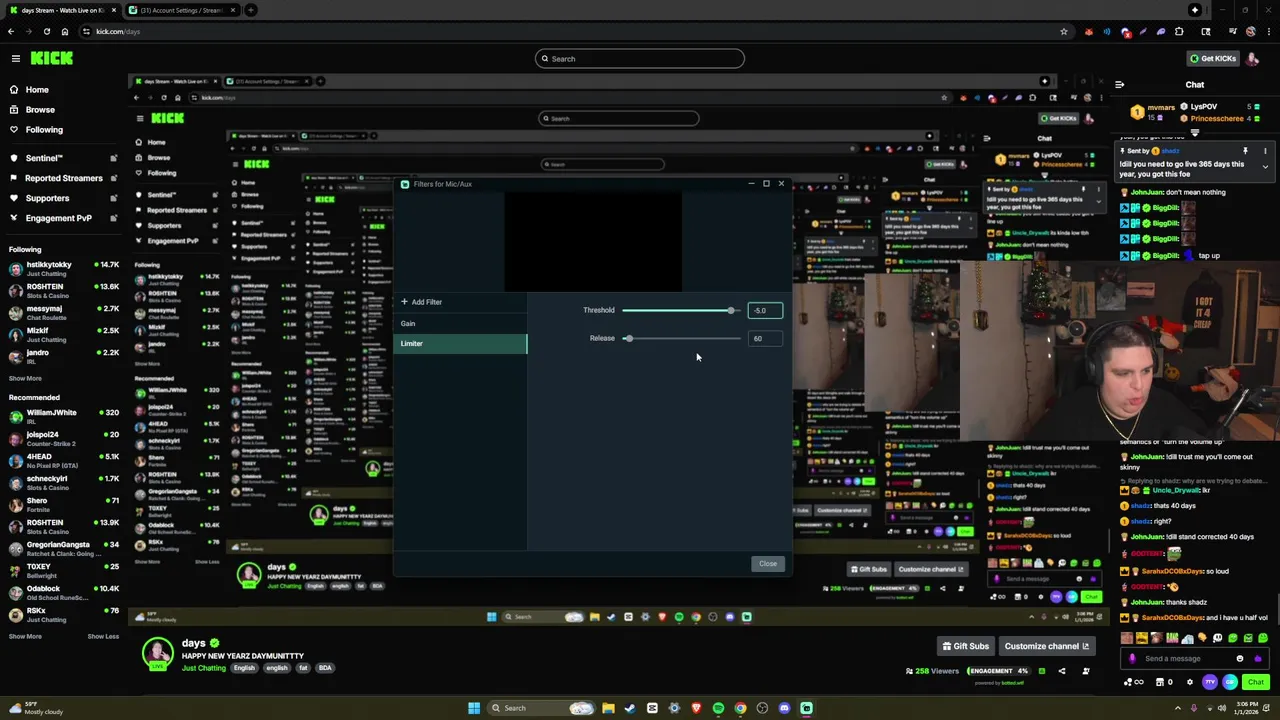Click the GIF button in chat
This screenshot has height=720, width=1280.
(x=1230, y=682)
